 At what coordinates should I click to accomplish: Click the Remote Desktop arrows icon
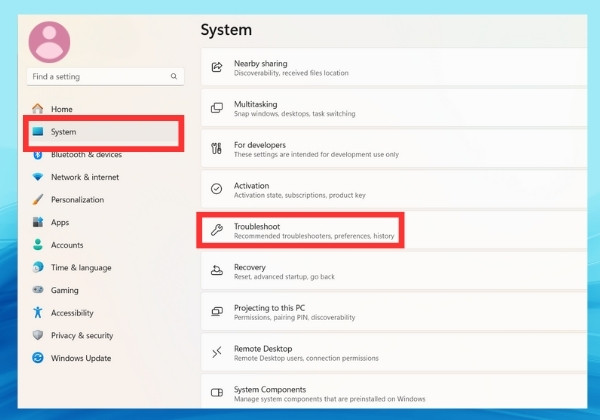(x=217, y=352)
